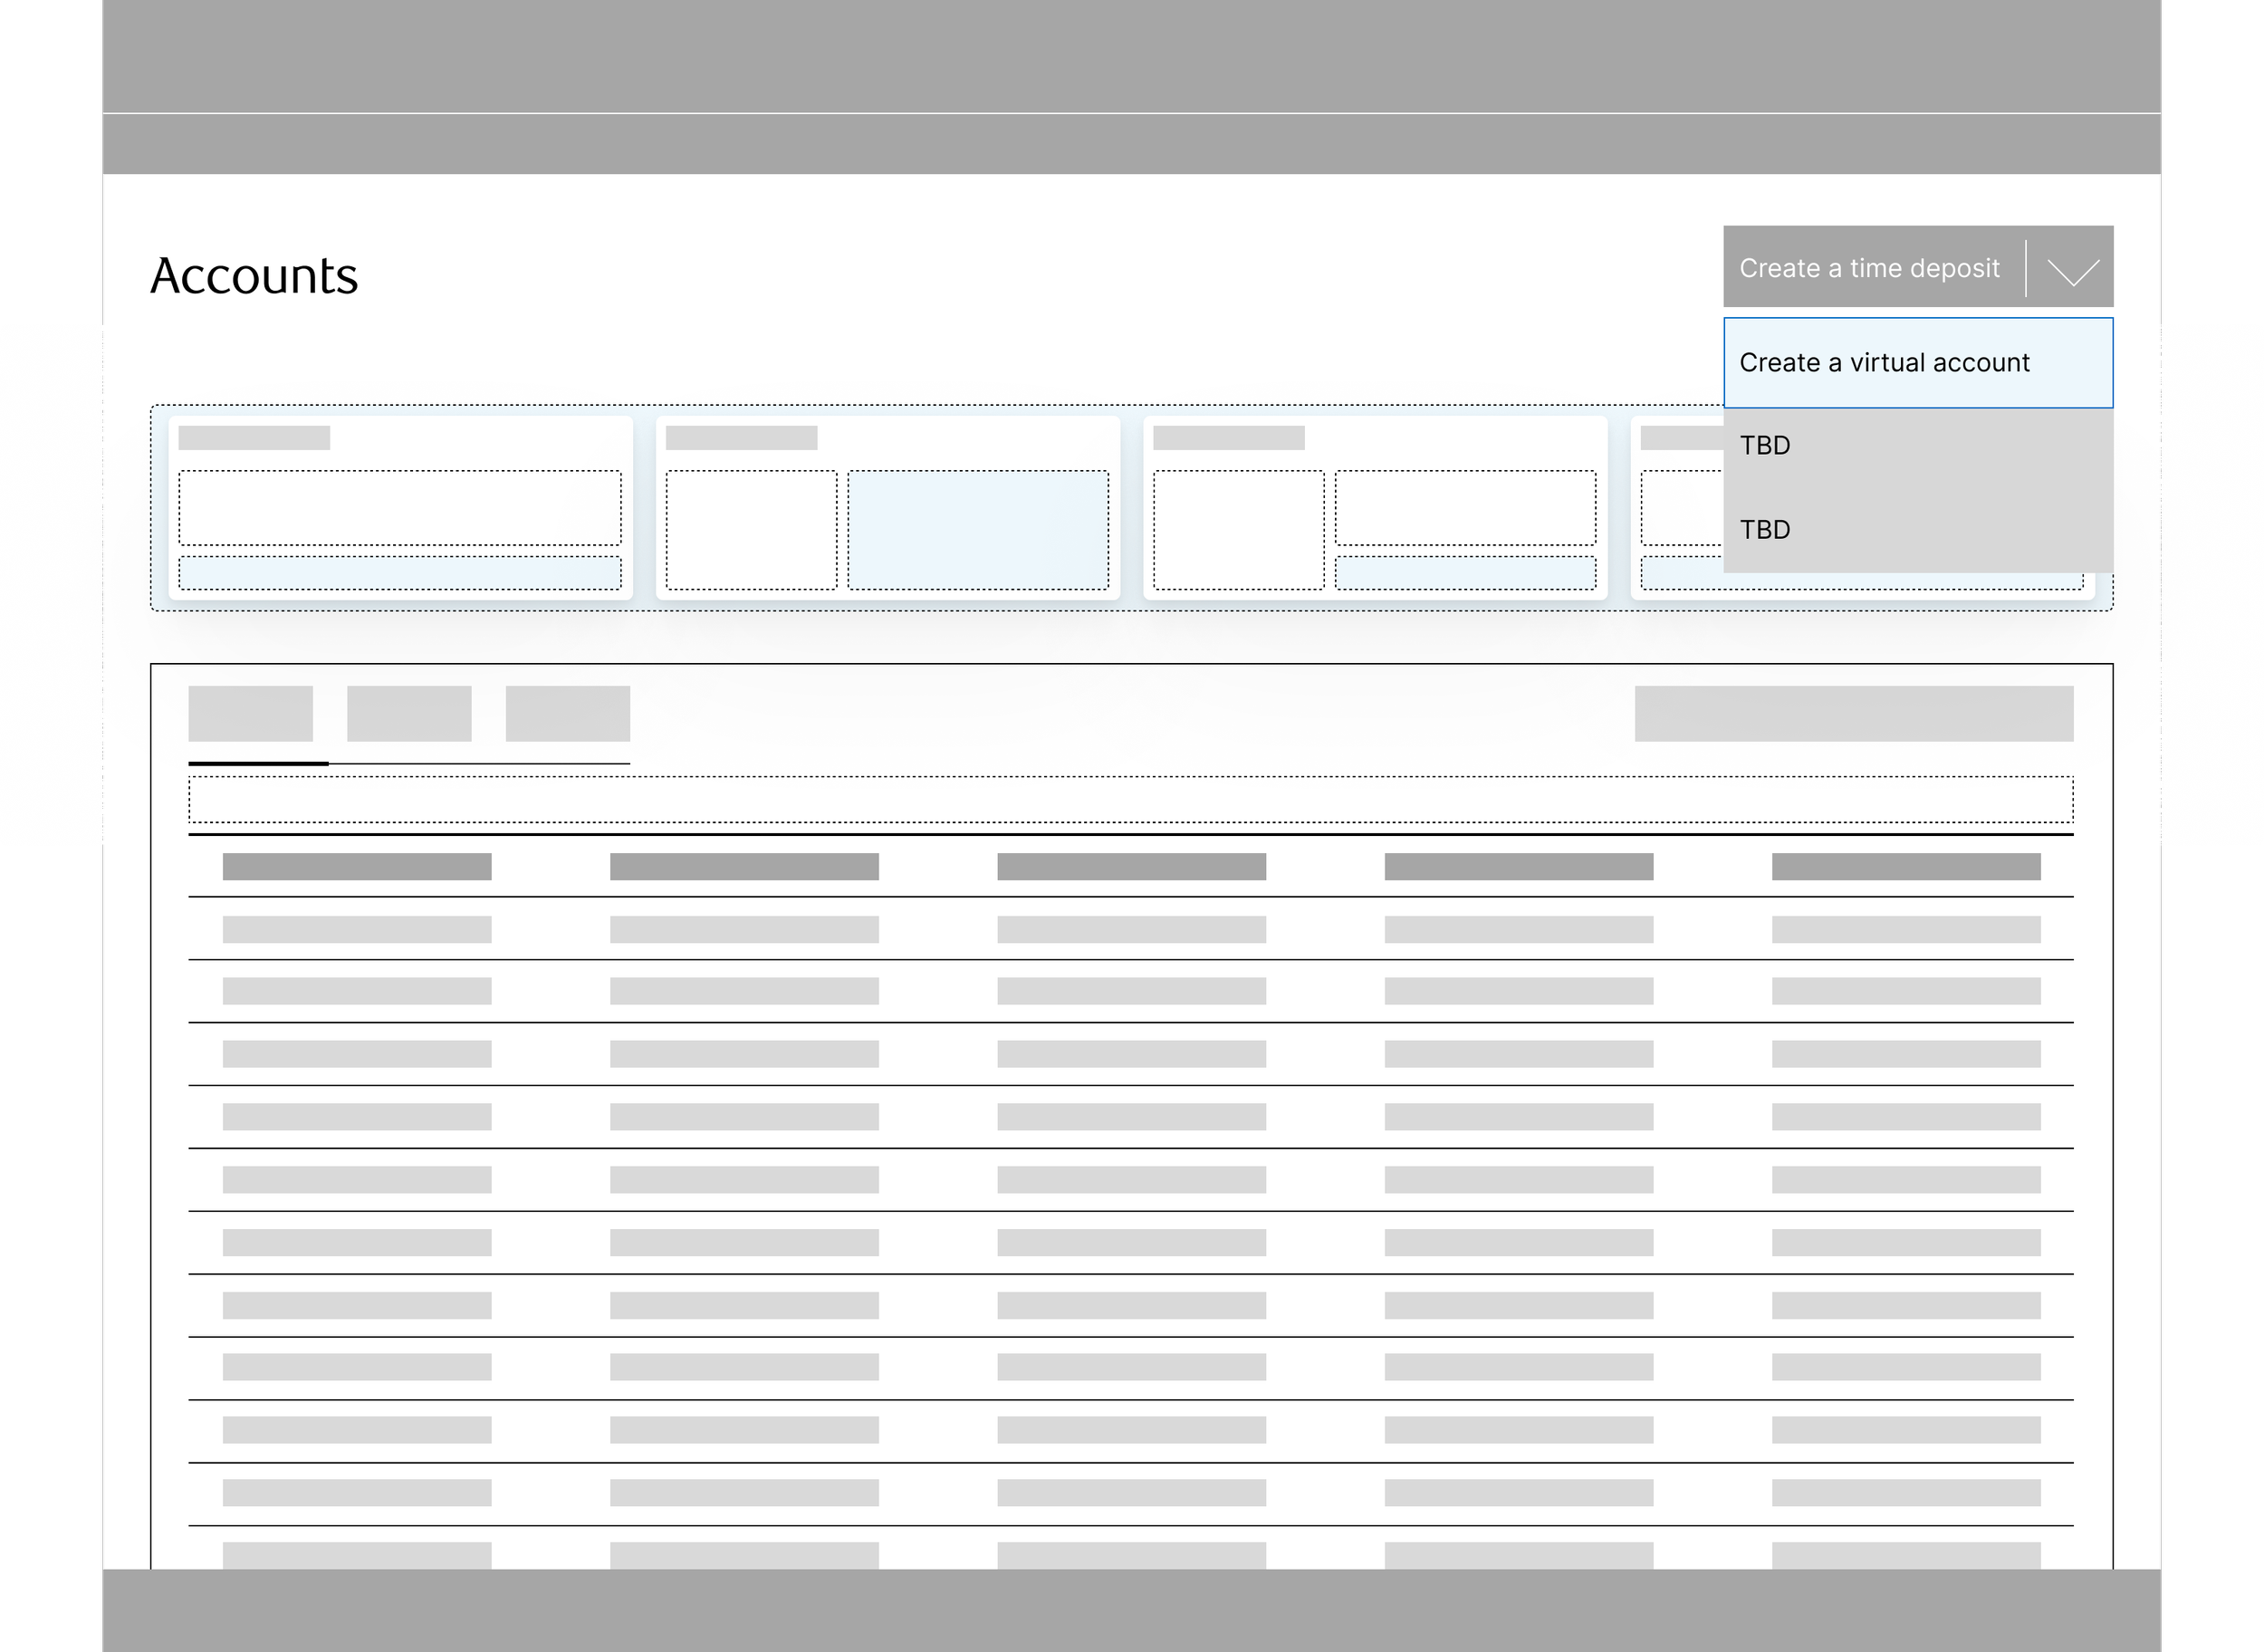
Task: Click the first table row's first cell
Action: [357, 930]
